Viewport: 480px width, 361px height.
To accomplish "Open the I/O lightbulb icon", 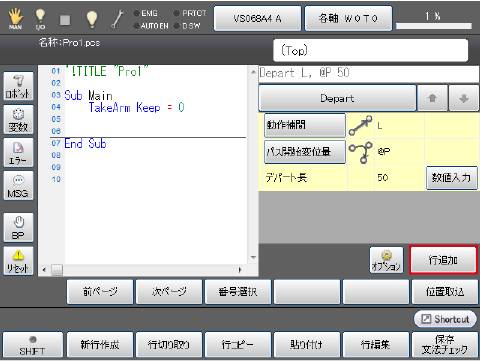I will [x=40, y=19].
